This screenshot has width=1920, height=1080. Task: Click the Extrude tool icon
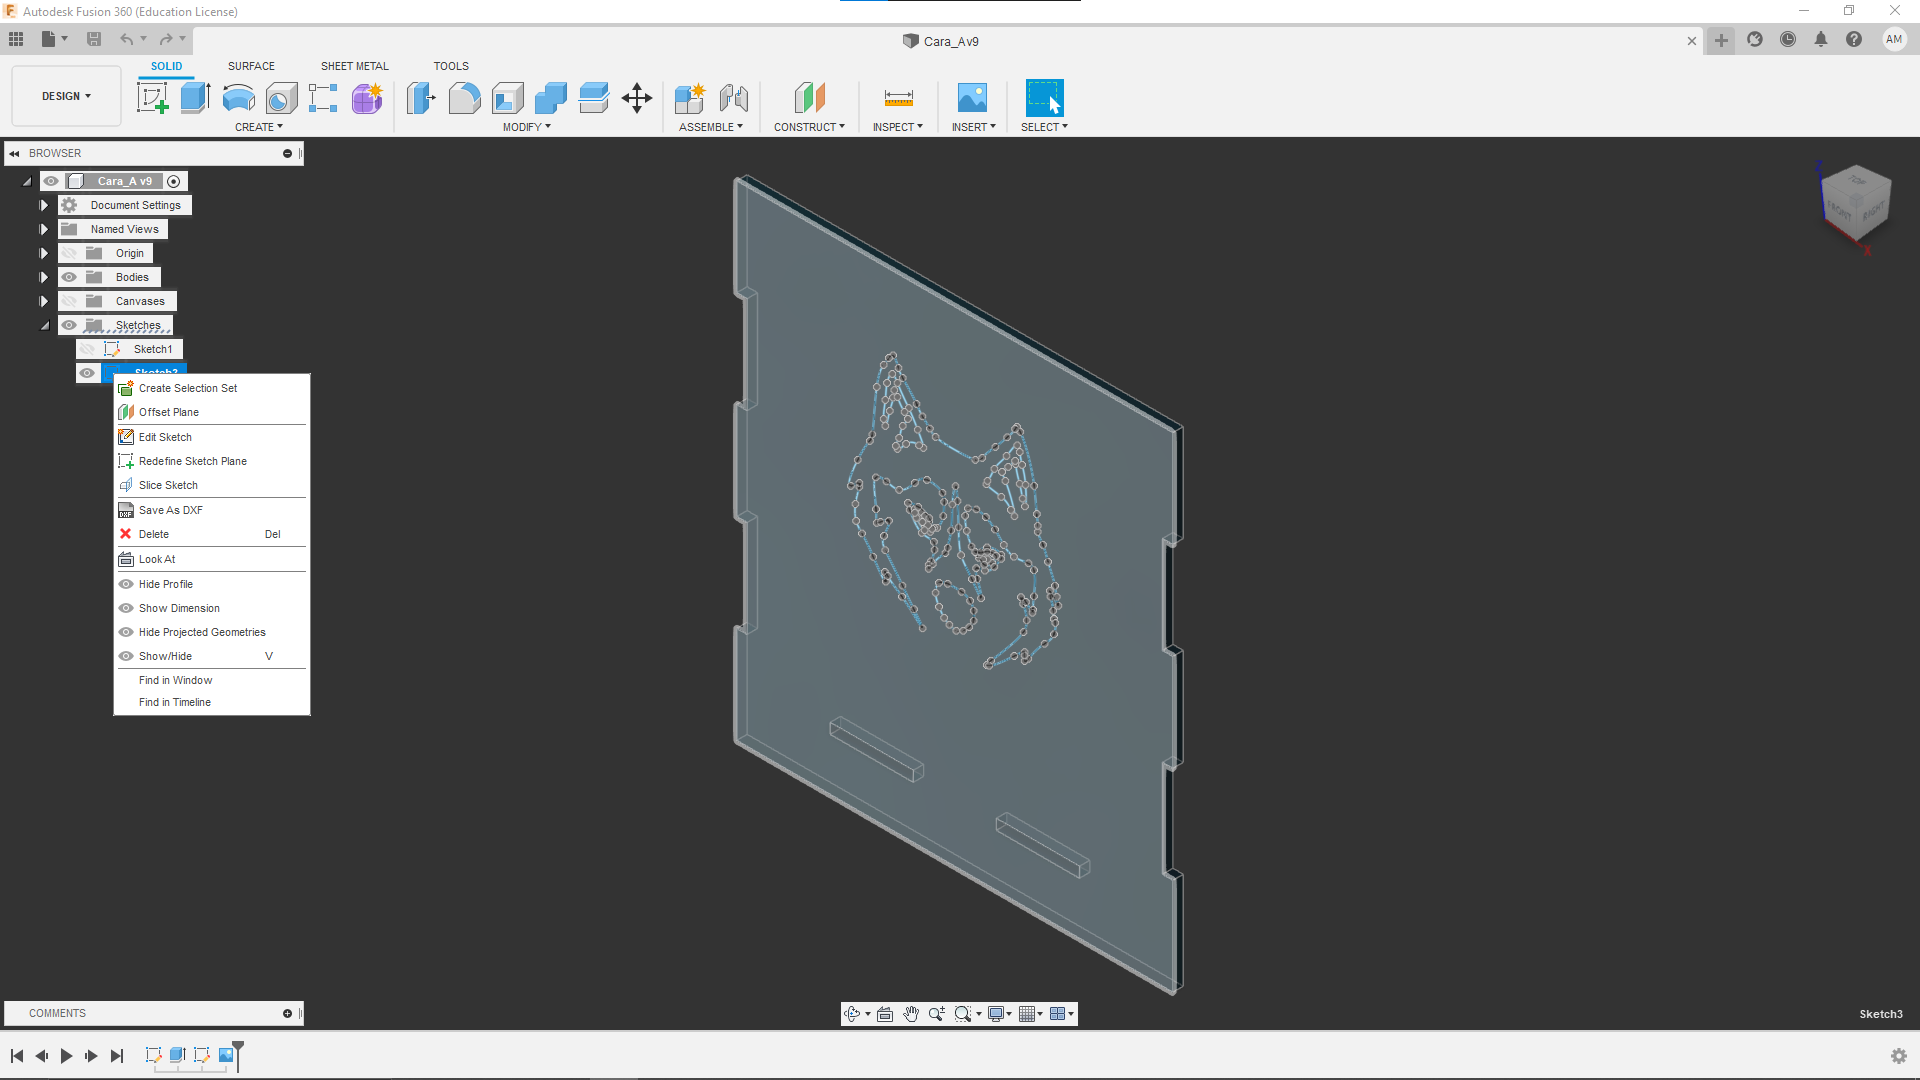195,98
